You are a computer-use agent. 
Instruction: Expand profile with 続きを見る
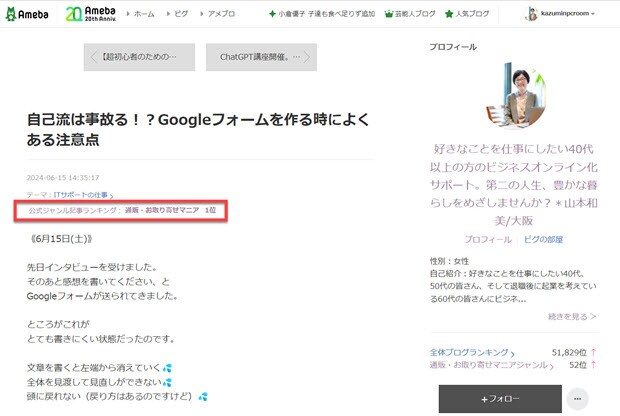point(572,316)
